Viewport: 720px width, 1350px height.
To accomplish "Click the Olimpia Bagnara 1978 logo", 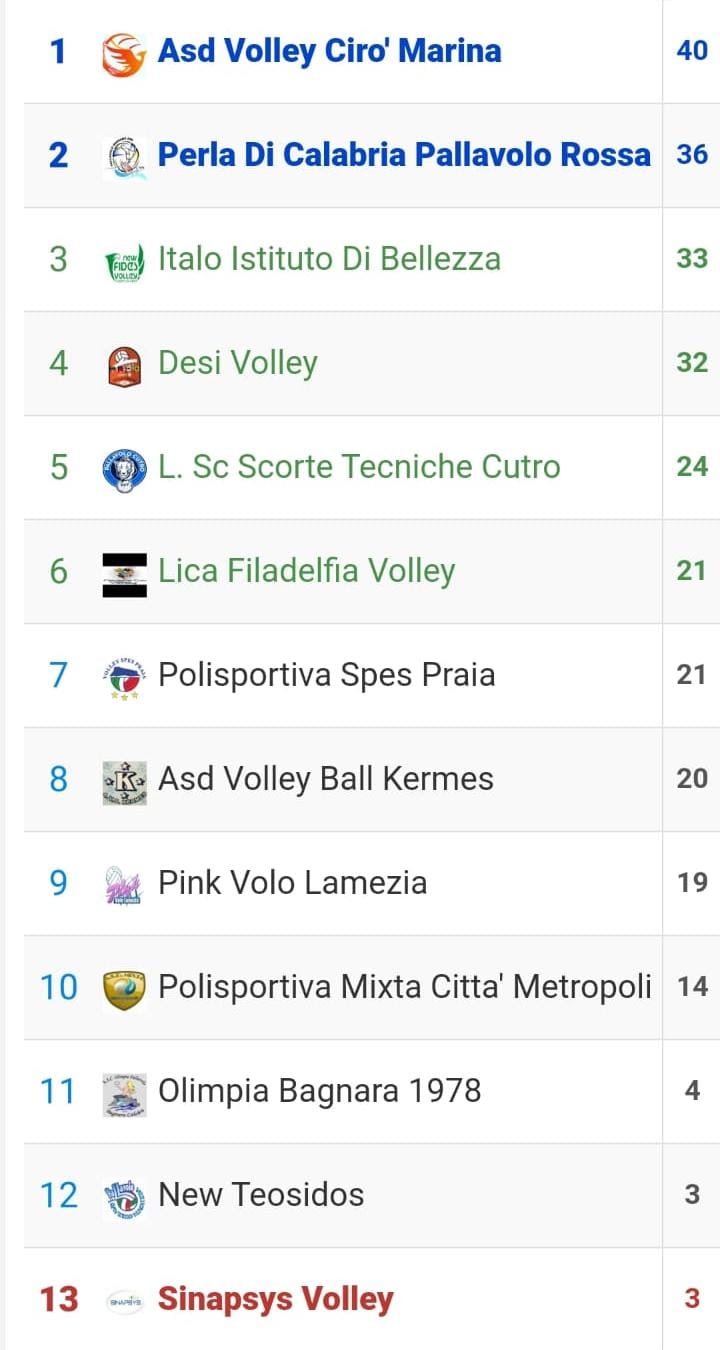I will tap(124, 1093).
